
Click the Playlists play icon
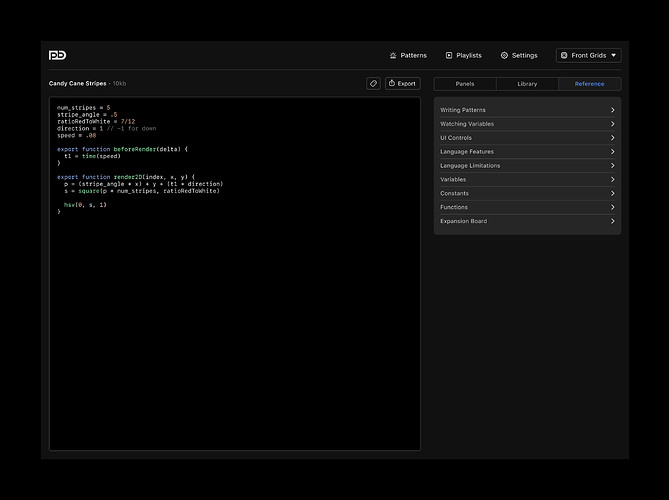coord(449,55)
